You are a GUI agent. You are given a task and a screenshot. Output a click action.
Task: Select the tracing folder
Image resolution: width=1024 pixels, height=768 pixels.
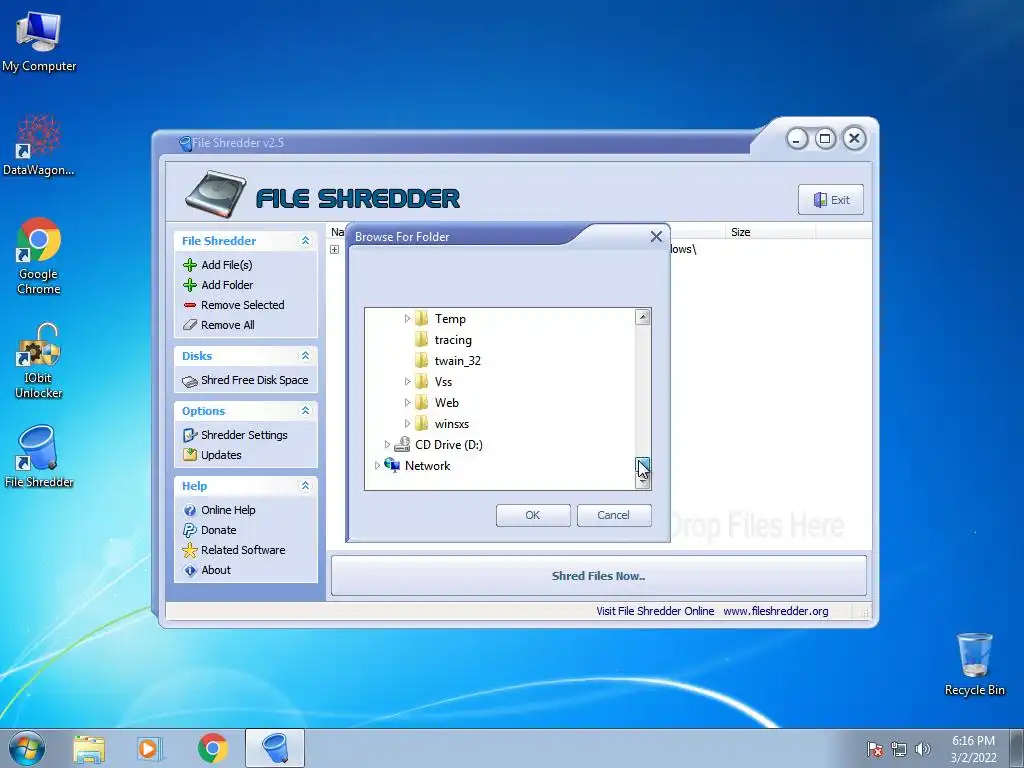453,340
